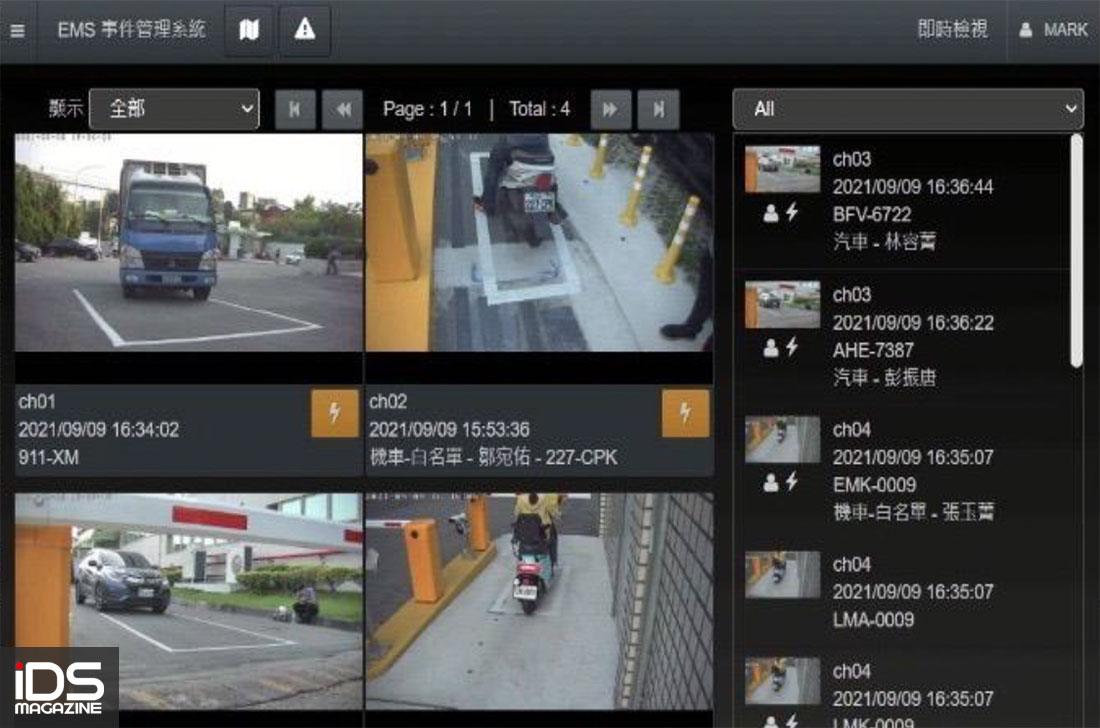Click person icon on AHE-7387 event
Image resolution: width=1100 pixels, height=728 pixels.
[770, 348]
